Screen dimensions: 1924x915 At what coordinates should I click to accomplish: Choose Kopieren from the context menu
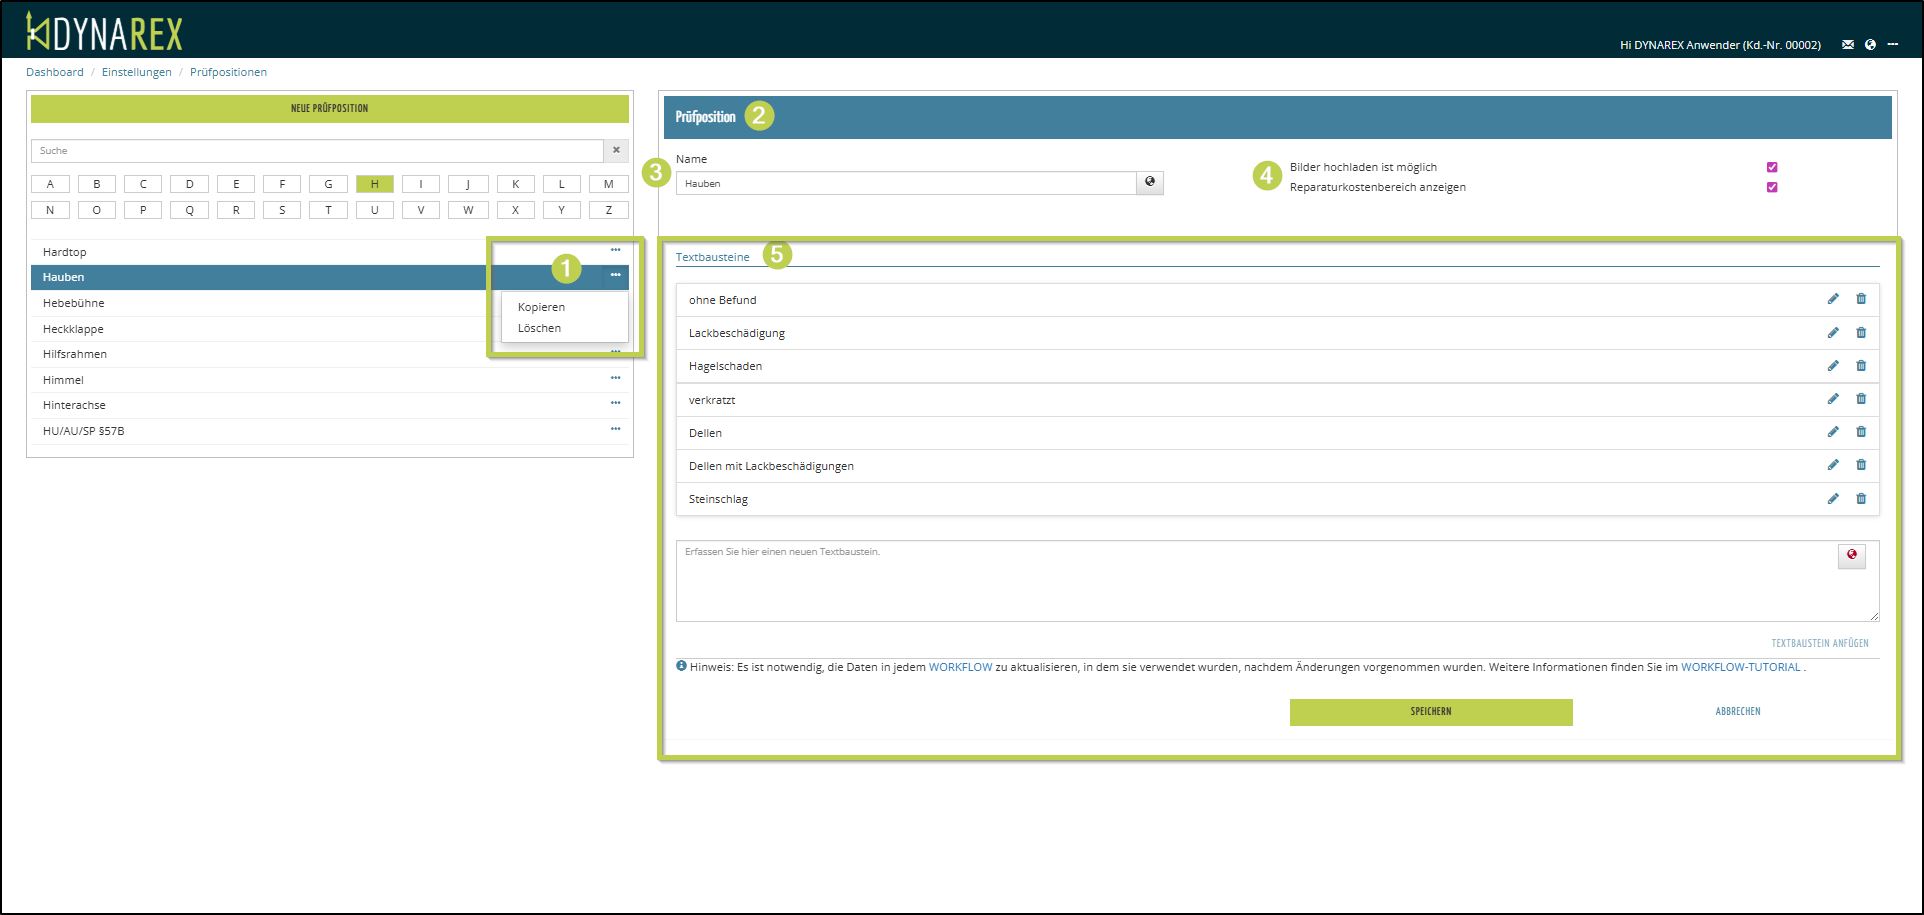tap(541, 307)
